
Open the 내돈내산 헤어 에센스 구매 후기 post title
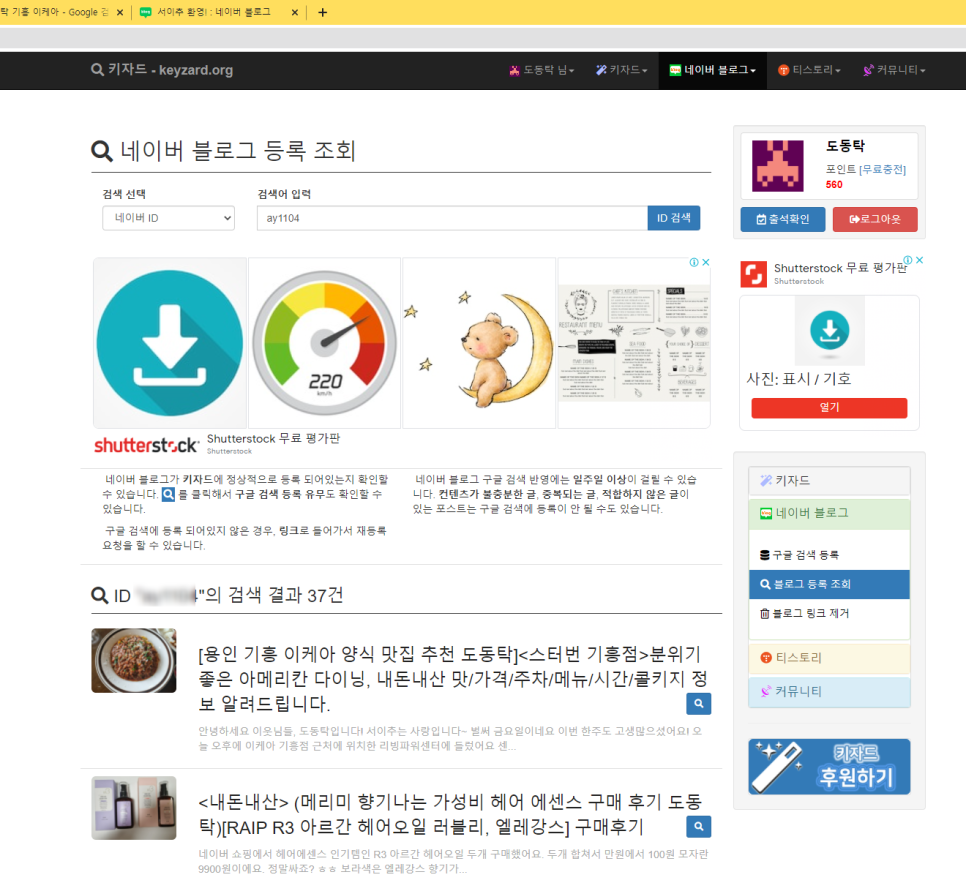(450, 815)
